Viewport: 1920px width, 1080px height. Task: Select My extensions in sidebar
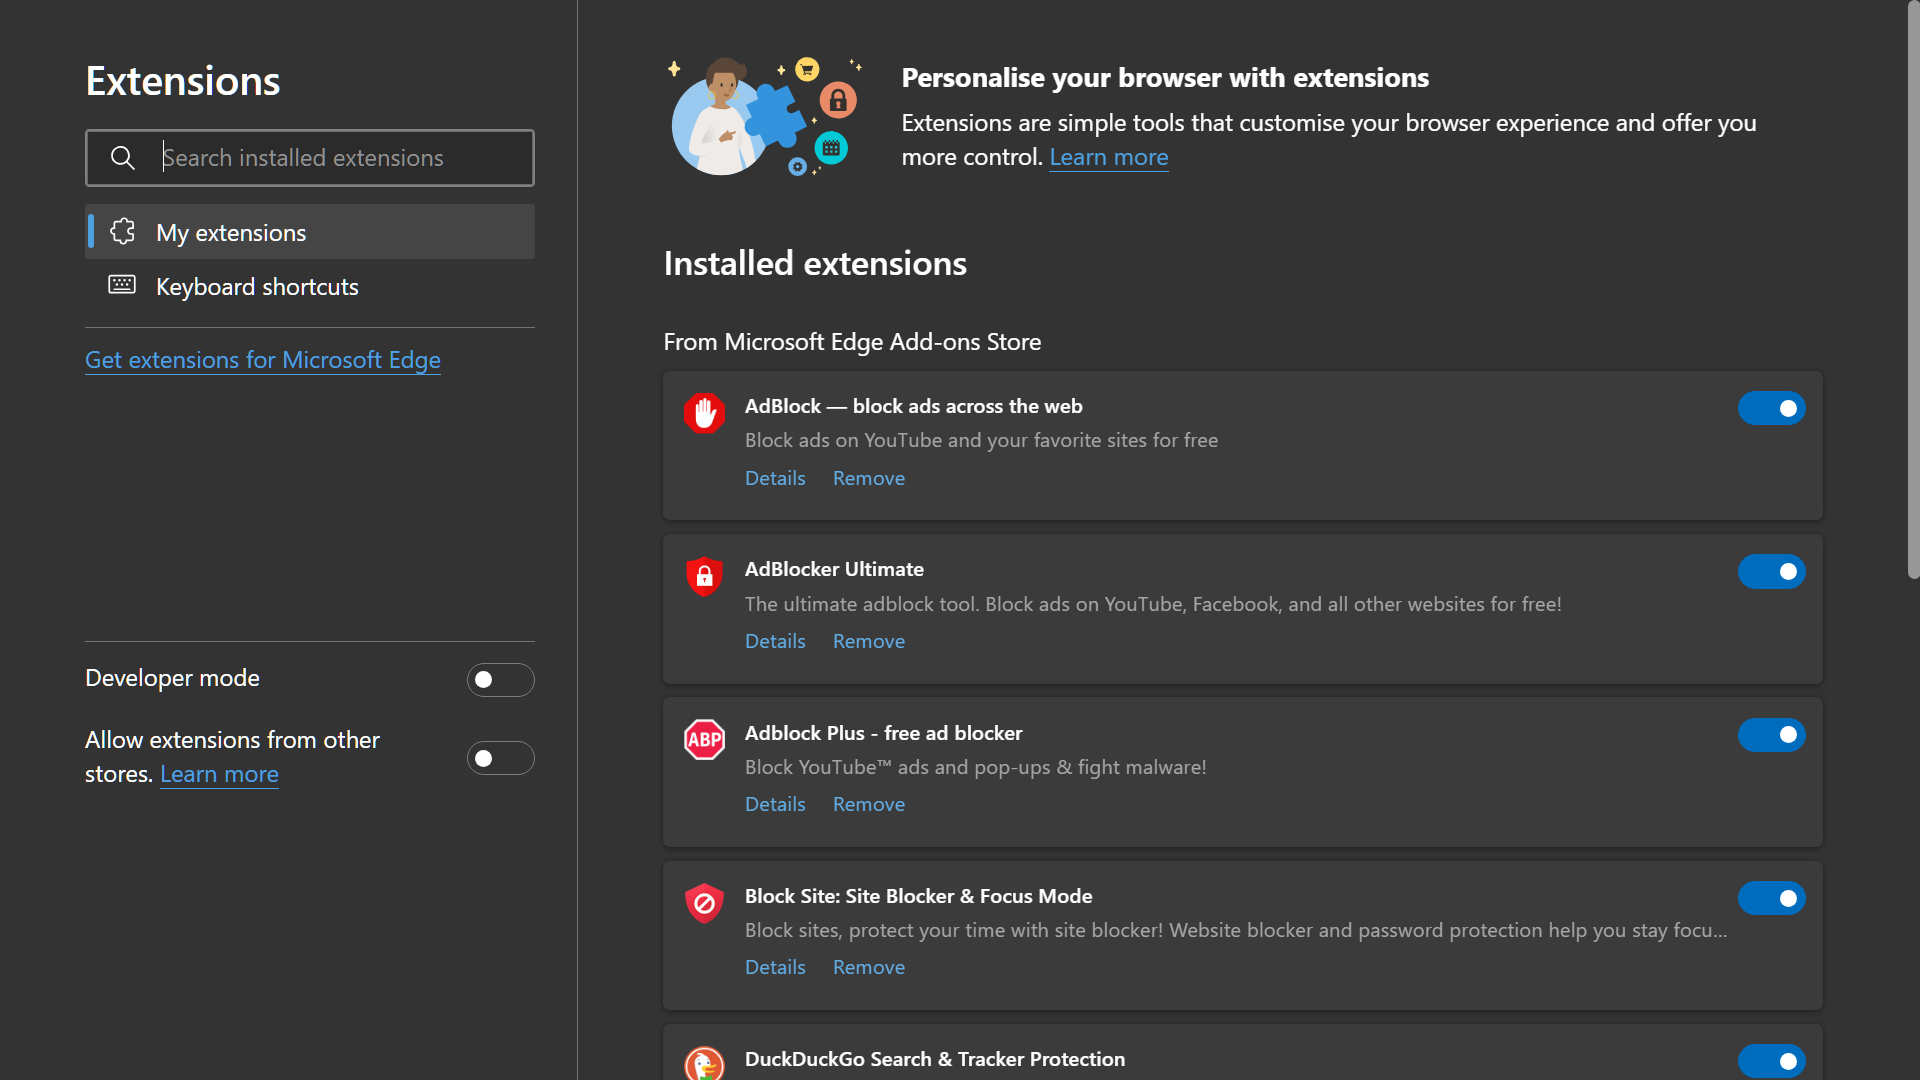point(231,233)
